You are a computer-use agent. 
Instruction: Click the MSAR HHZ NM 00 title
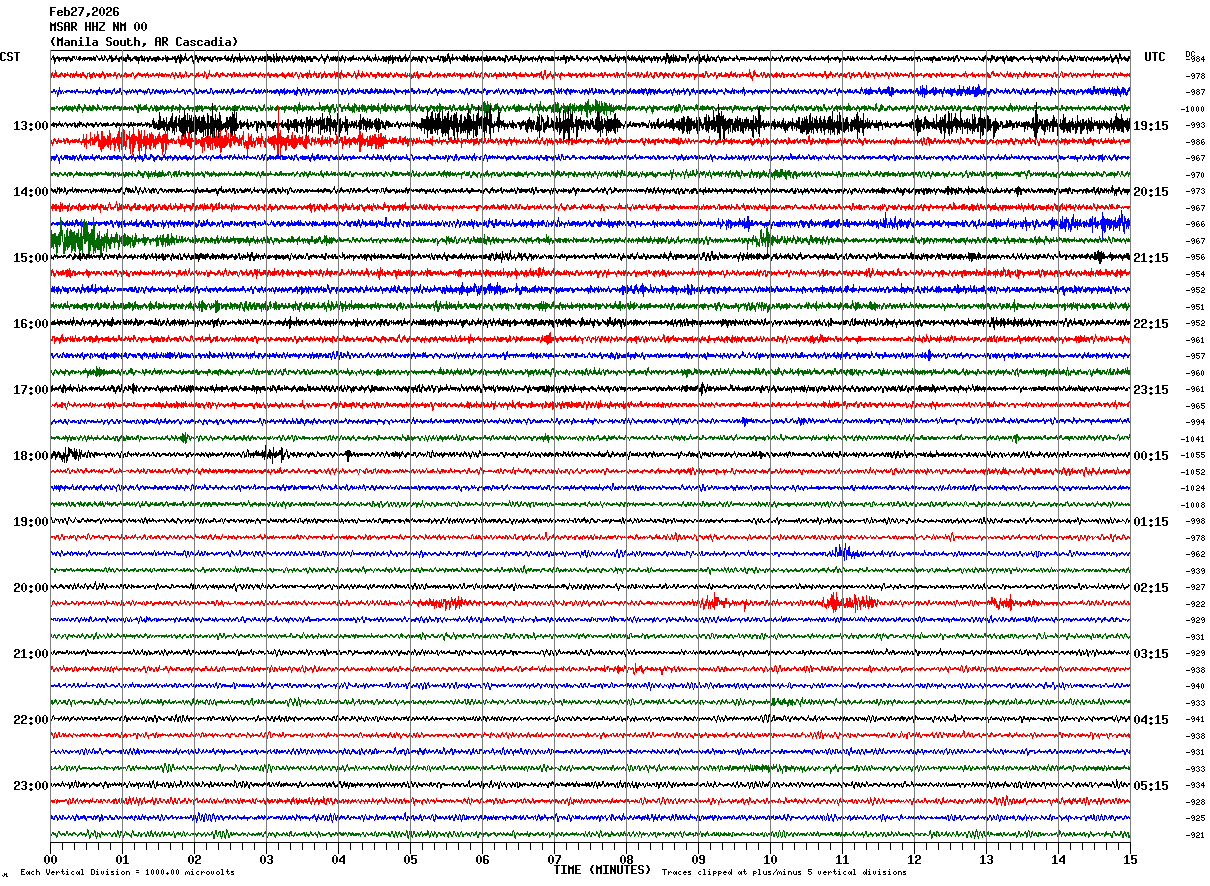[x=98, y=27]
